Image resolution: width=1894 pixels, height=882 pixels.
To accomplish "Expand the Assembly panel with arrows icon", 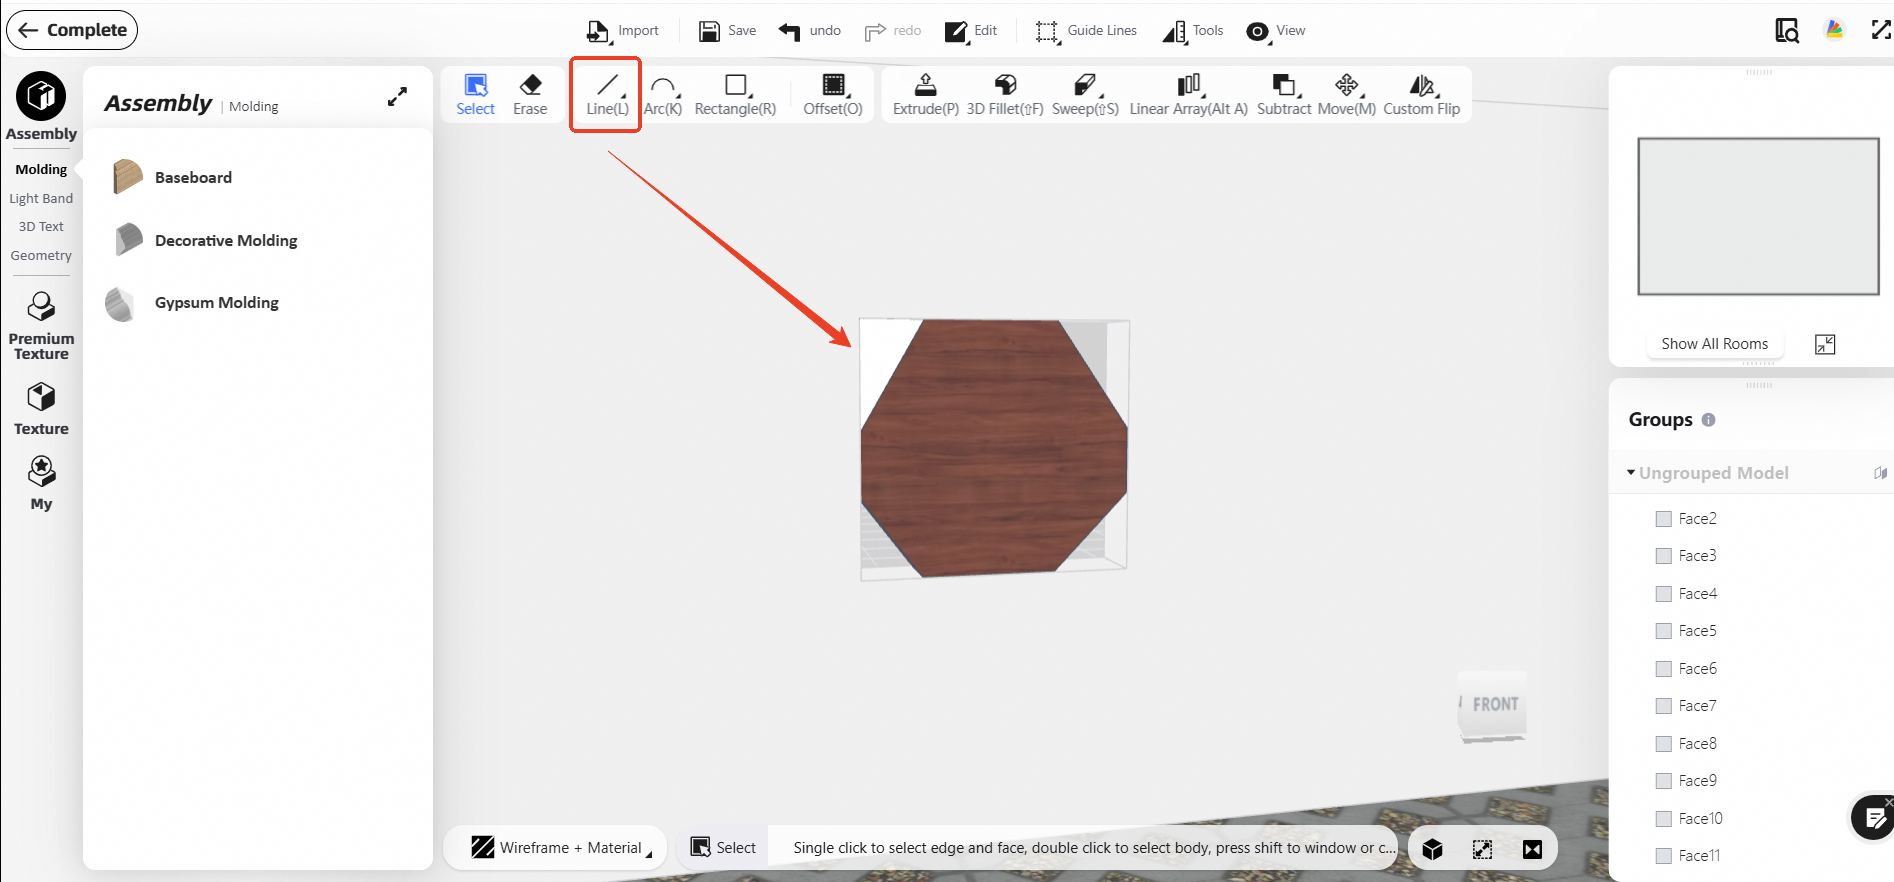I will 397,96.
